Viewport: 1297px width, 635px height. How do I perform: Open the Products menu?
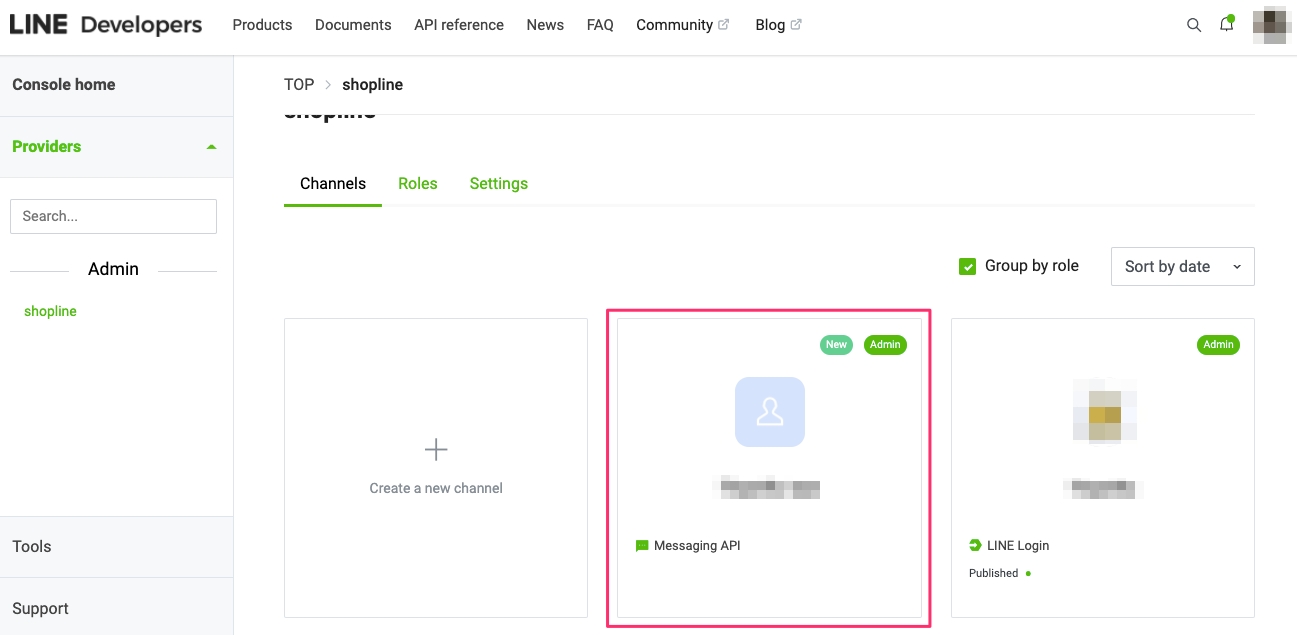[262, 25]
